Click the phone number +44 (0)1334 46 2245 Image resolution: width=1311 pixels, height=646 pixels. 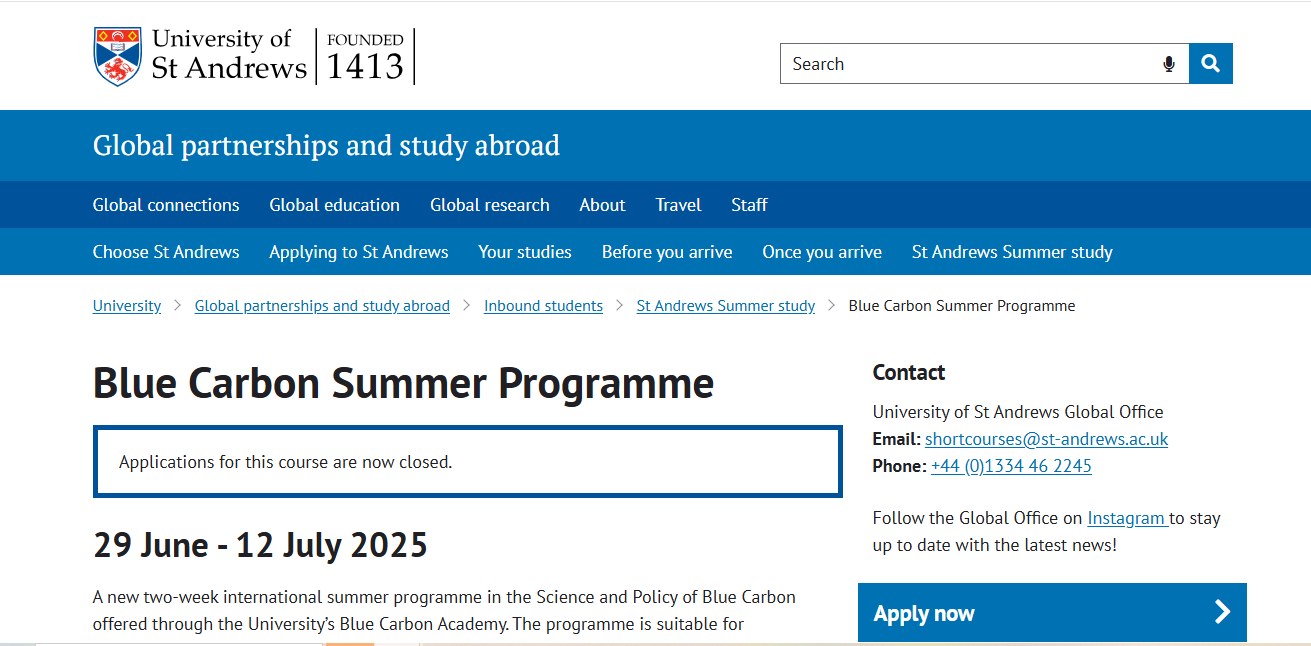click(x=1011, y=466)
